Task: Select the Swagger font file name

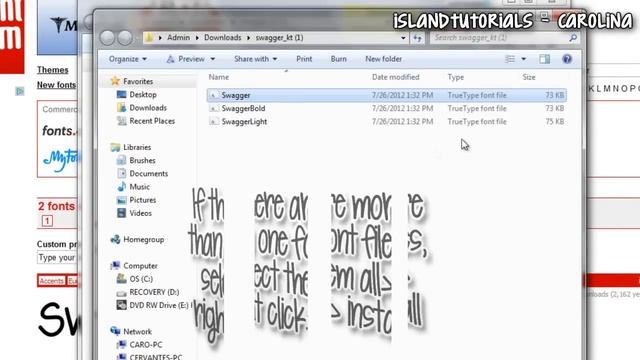Action: pos(236,96)
